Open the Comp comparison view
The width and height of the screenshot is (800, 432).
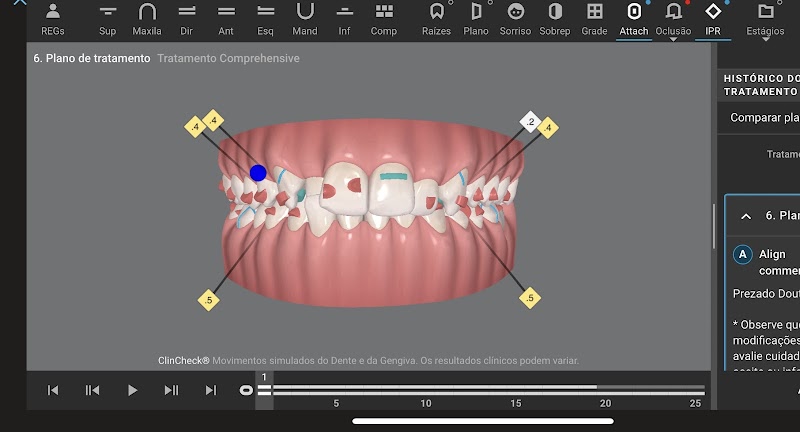click(x=384, y=18)
